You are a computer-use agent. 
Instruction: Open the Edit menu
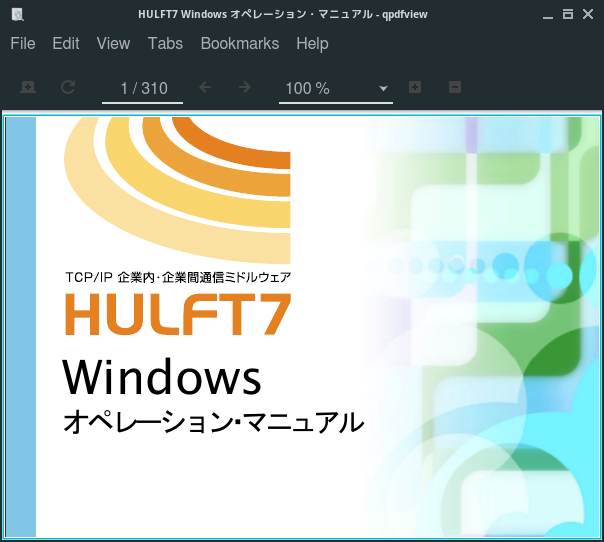66,44
